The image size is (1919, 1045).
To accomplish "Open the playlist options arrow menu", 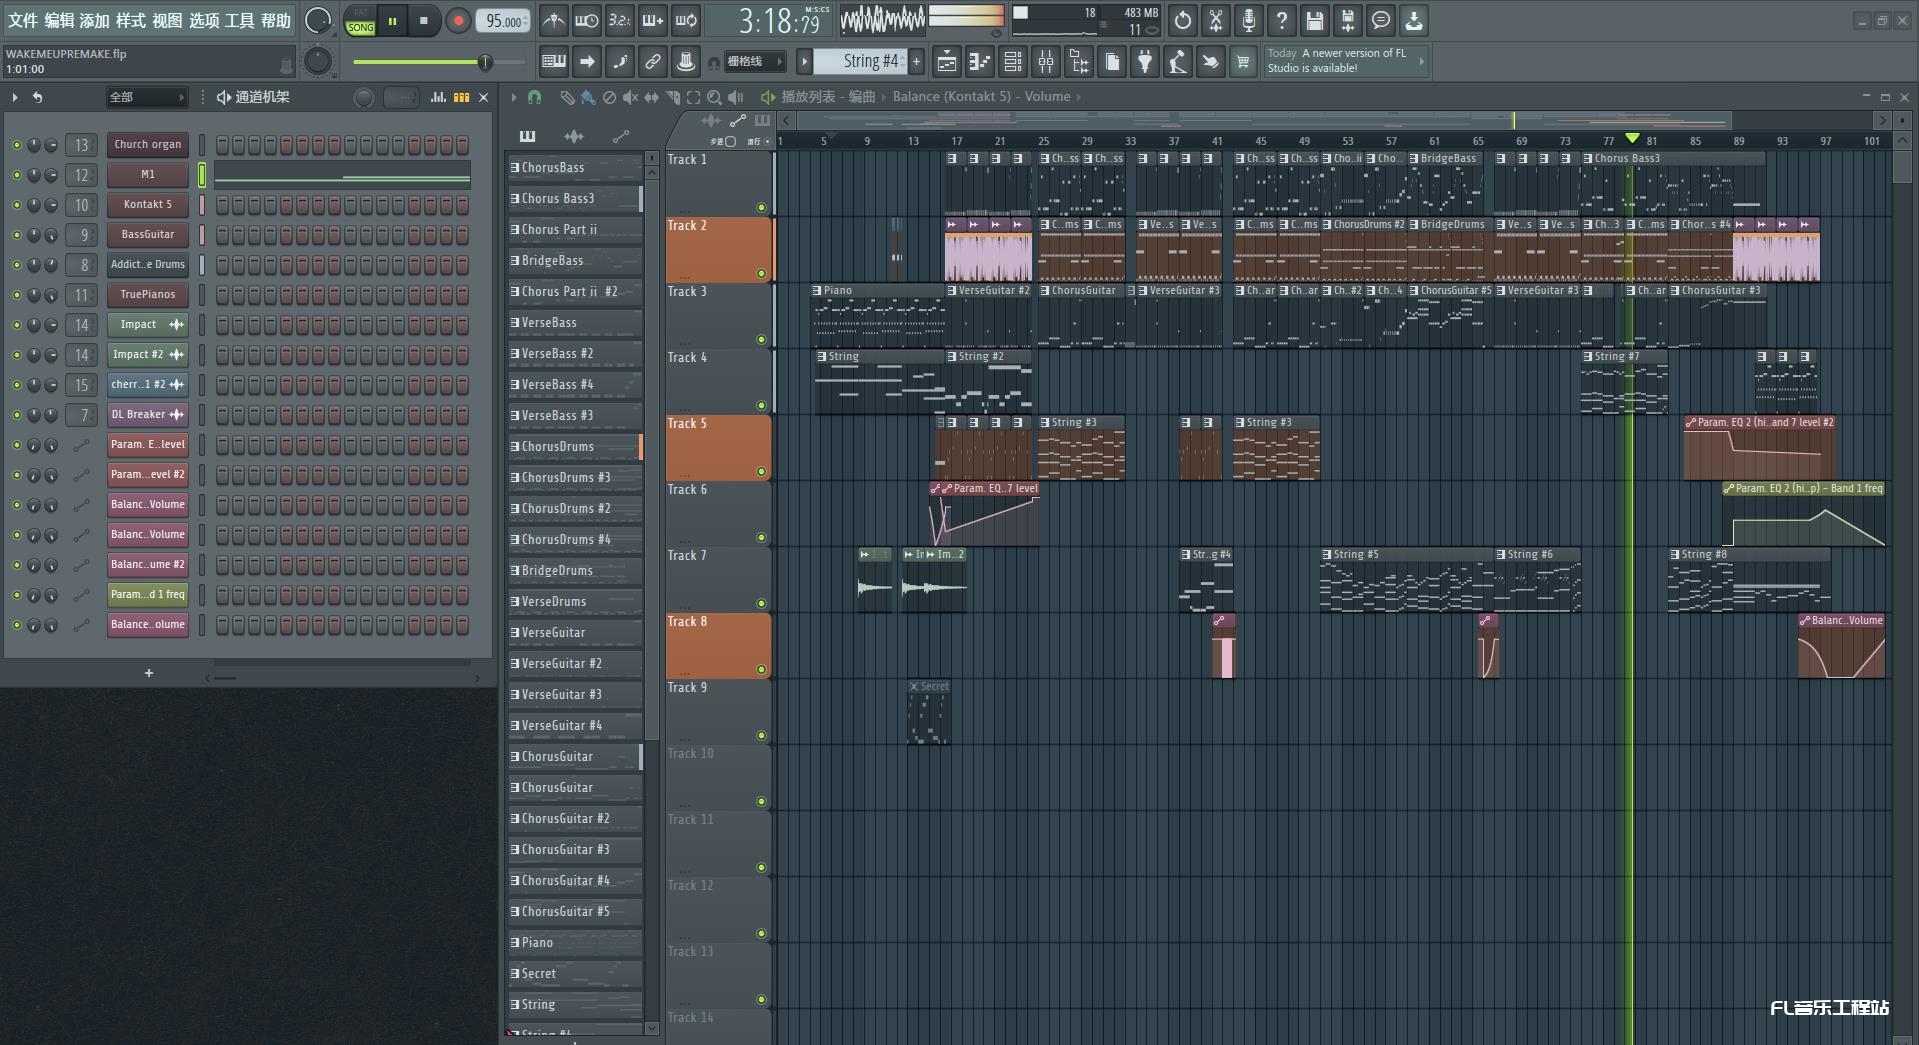I will (x=514, y=97).
